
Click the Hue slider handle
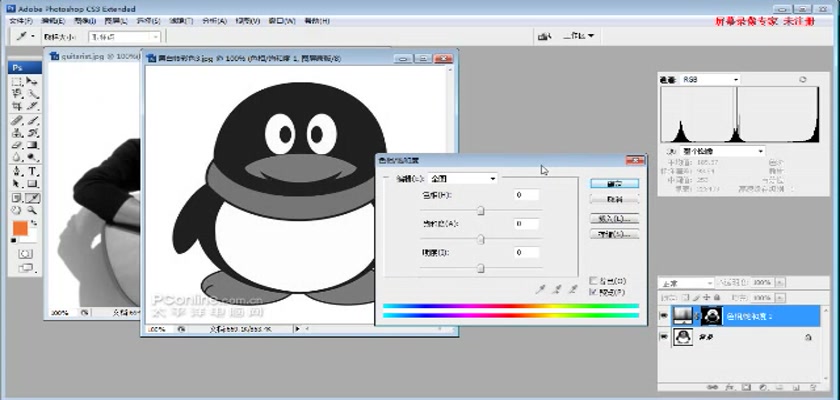pos(481,211)
